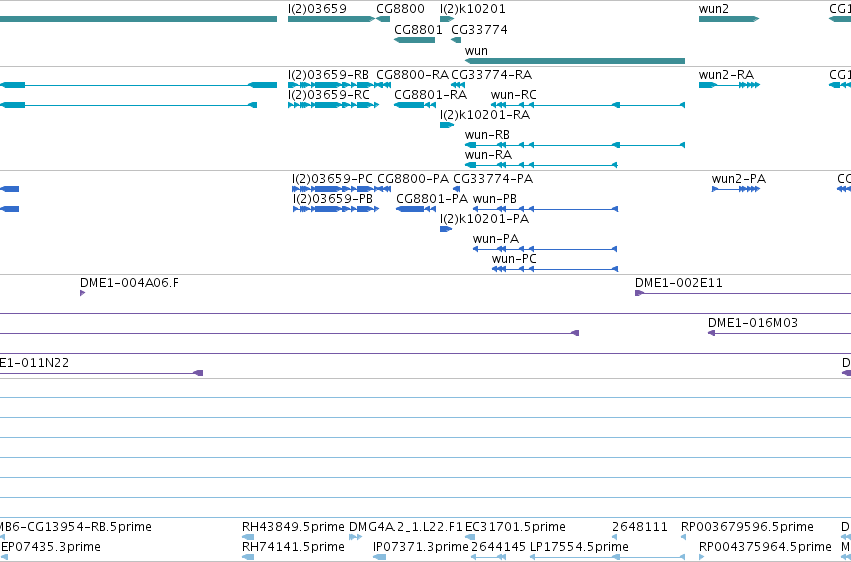
Task: Click the 2644145 feature label
Action: 499,547
